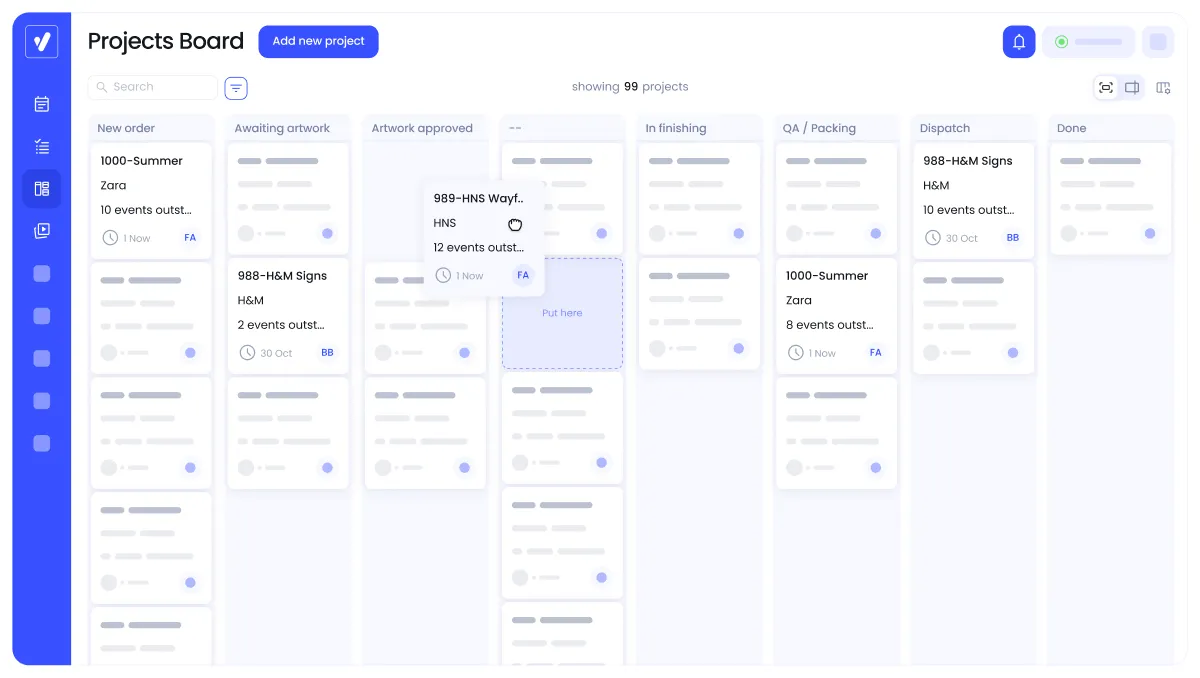This screenshot has height=678, width=1200.
Task: Click '10 events outst...' on New order card
Action: point(146,210)
